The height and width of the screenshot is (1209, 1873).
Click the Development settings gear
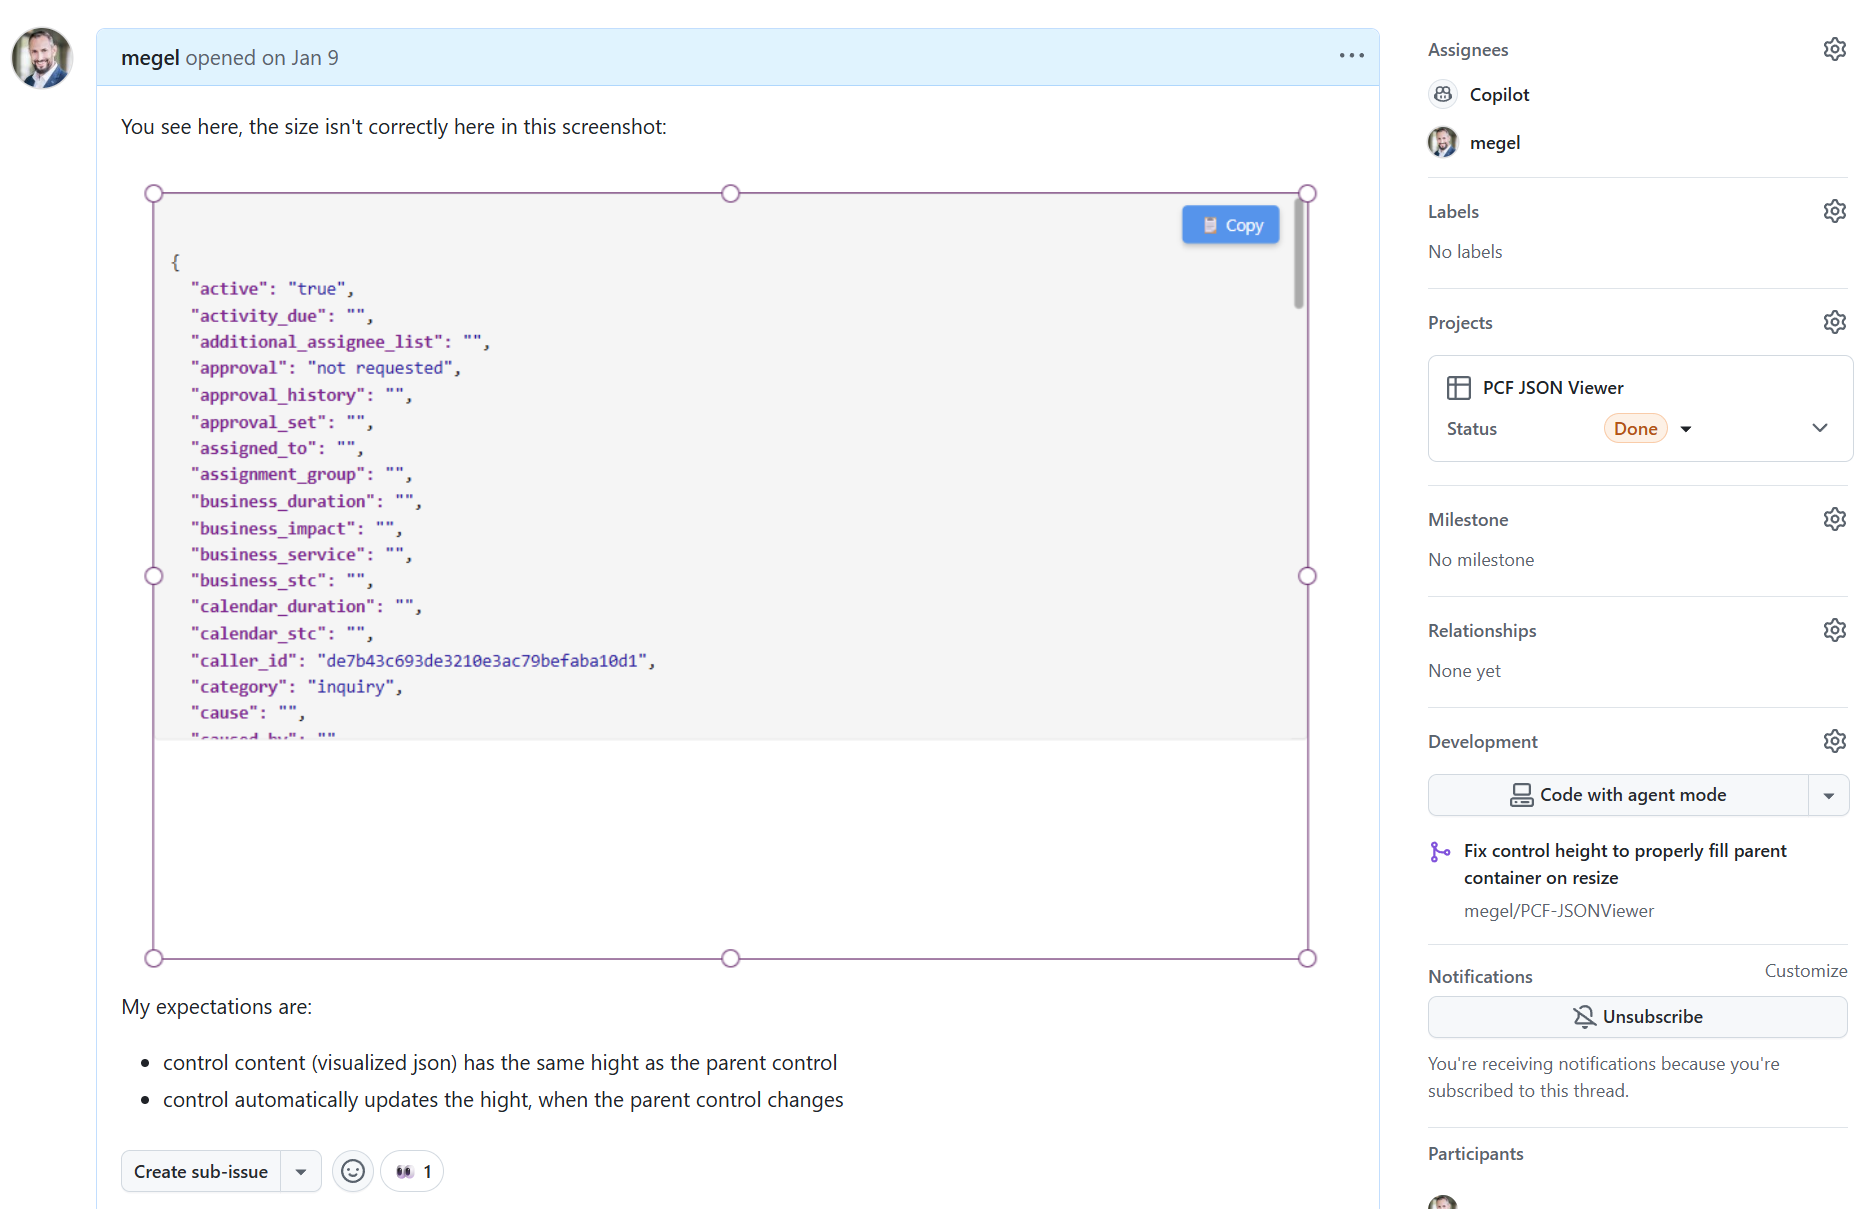[1835, 740]
